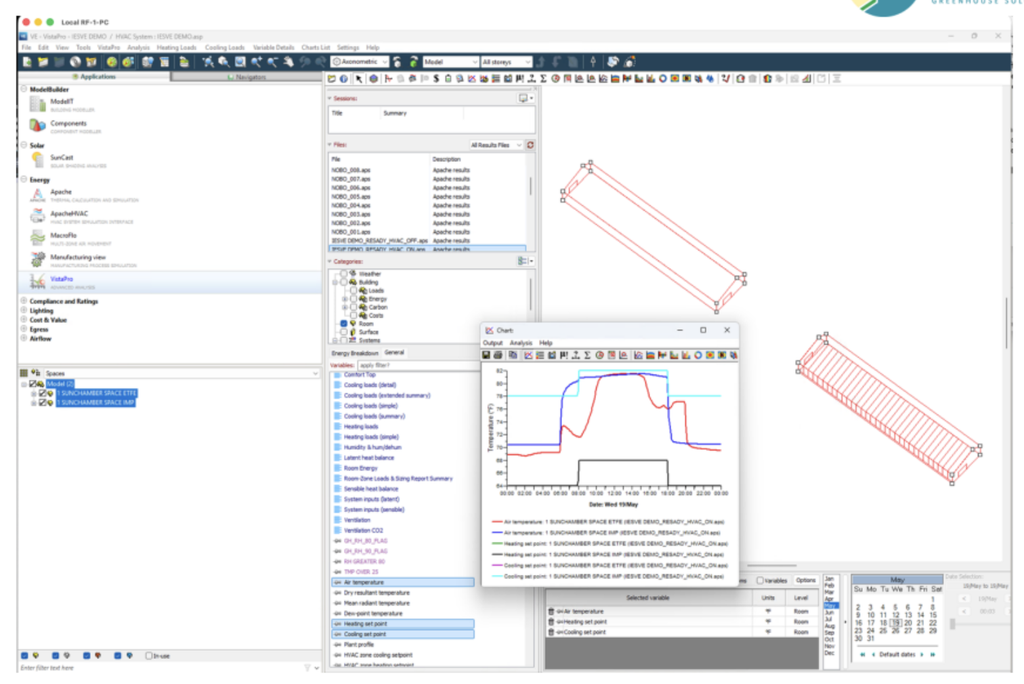Expand Compliance and Ratings section
The height and width of the screenshot is (684, 1024).
[24, 302]
